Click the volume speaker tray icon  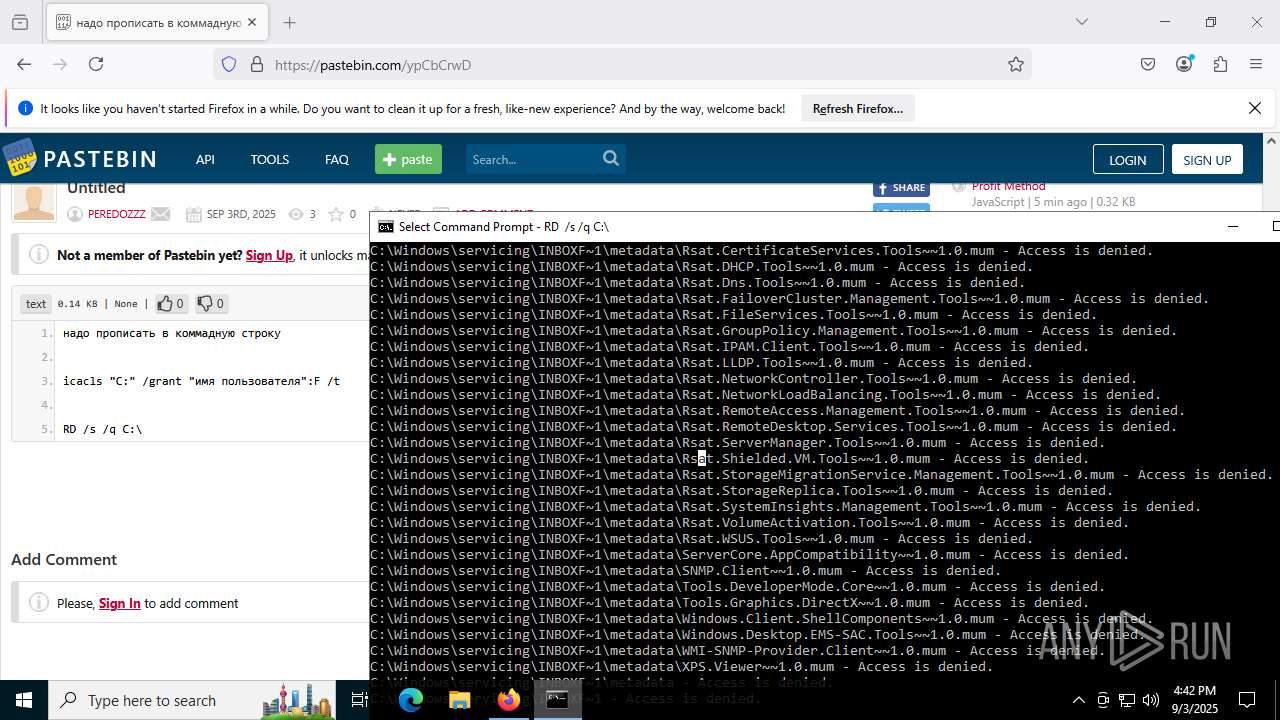(x=1151, y=700)
